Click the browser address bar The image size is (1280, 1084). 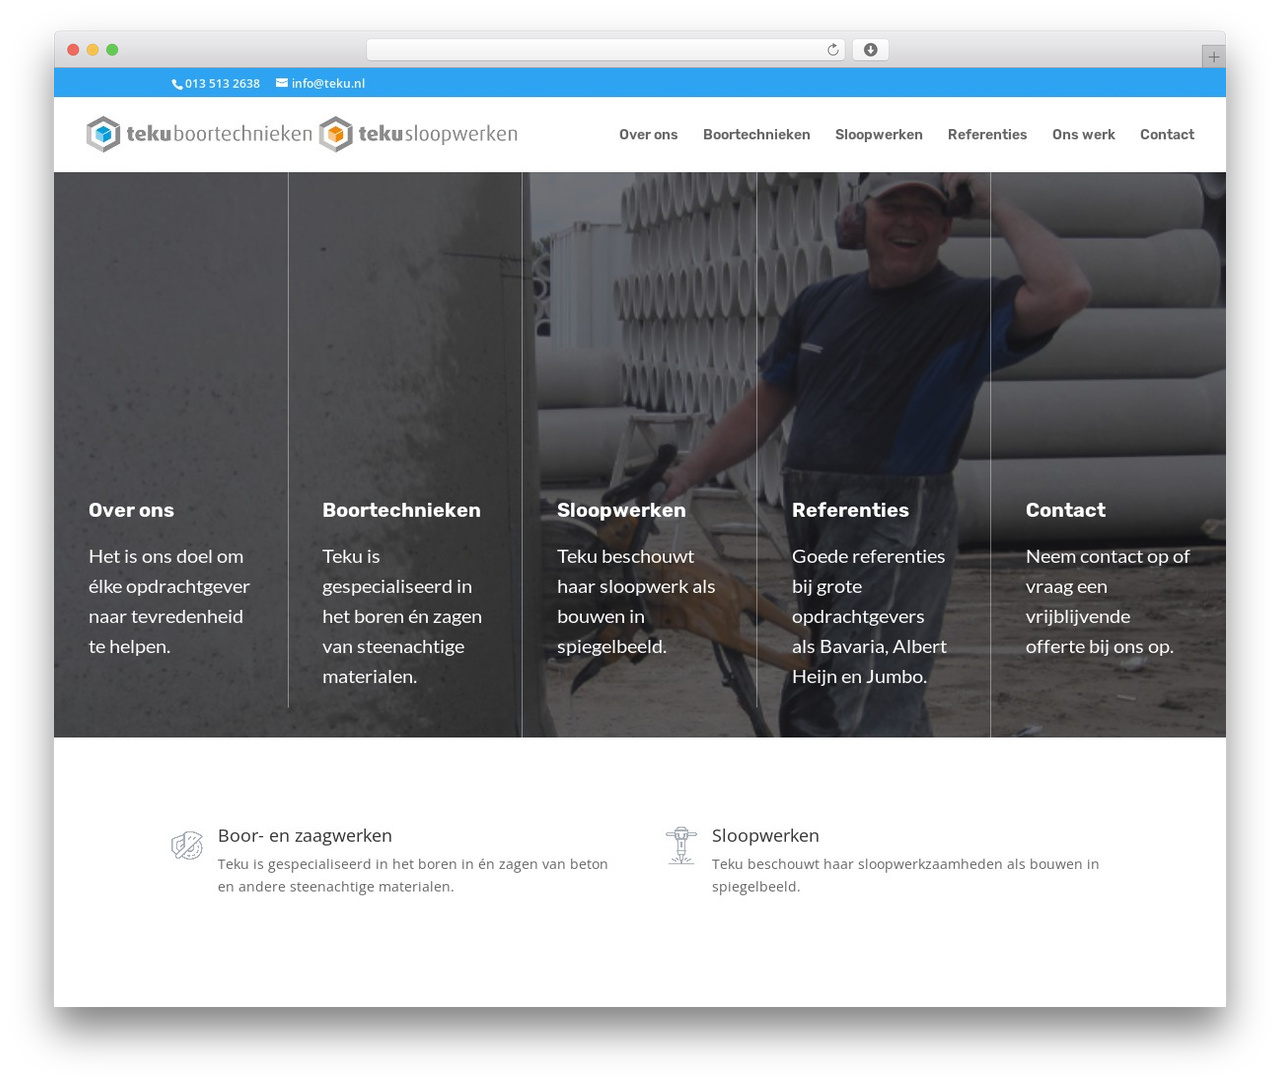tap(605, 50)
